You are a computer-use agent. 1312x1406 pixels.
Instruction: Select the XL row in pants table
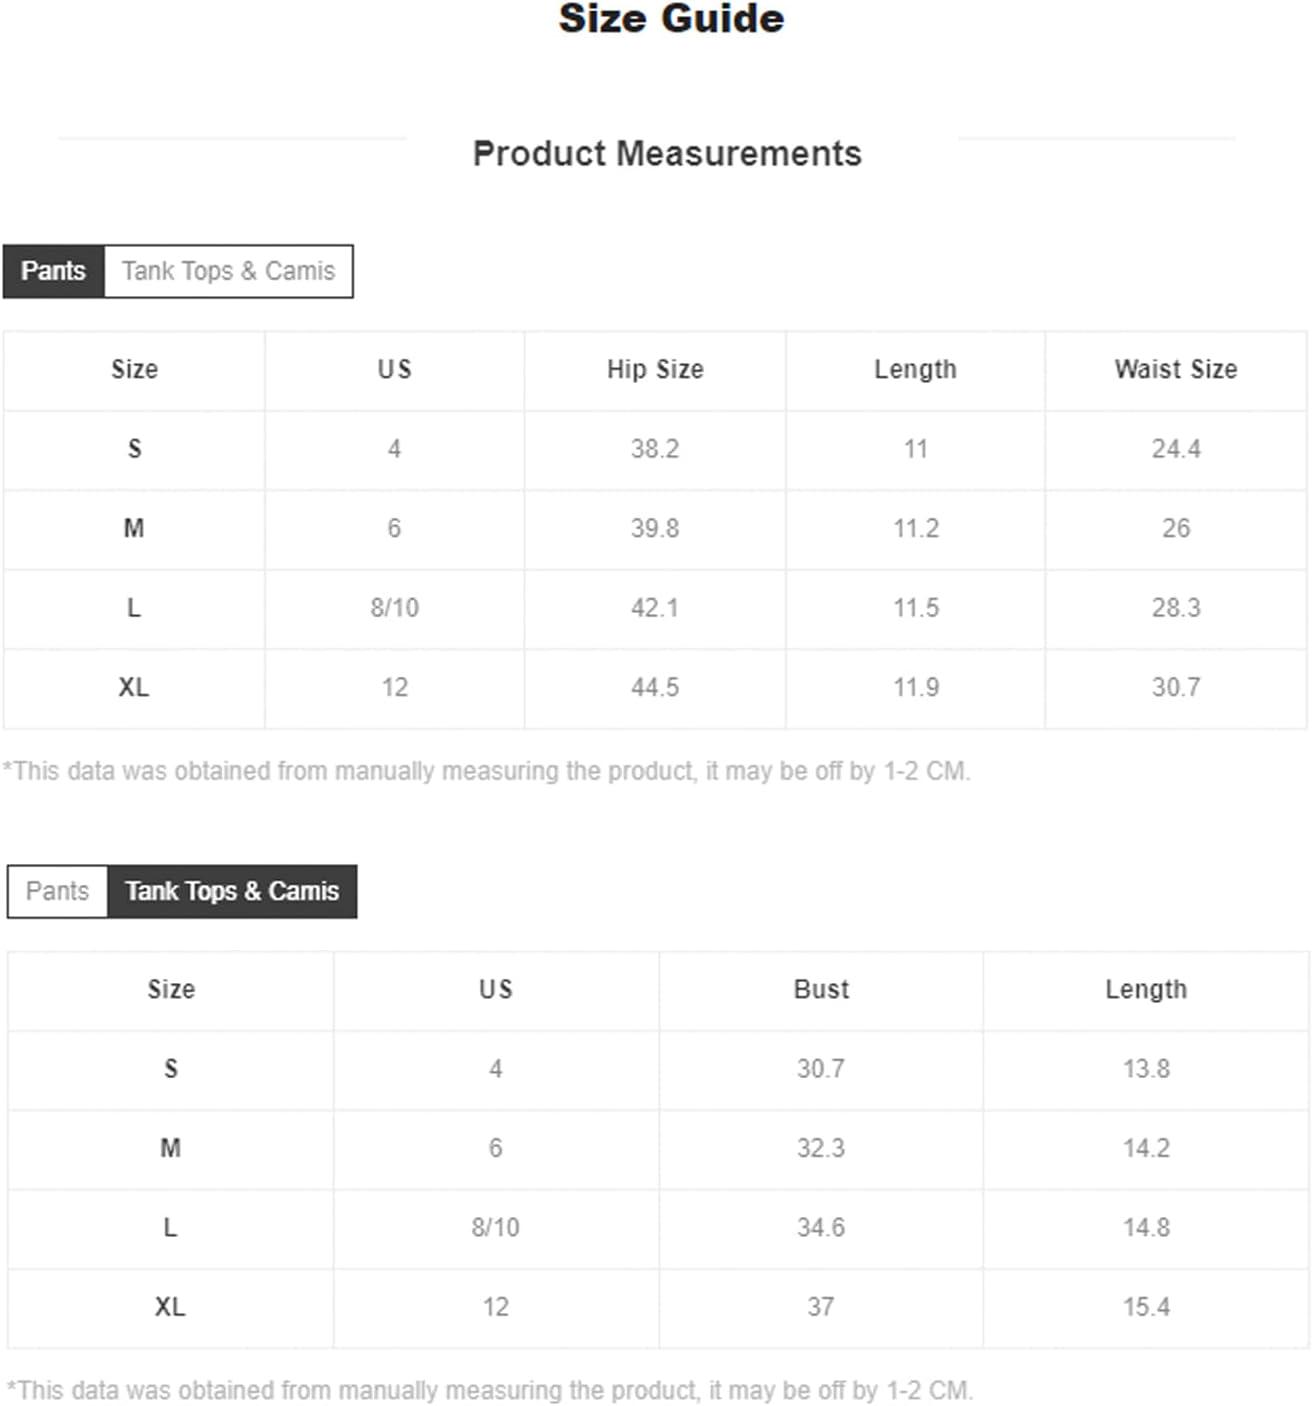[655, 688]
